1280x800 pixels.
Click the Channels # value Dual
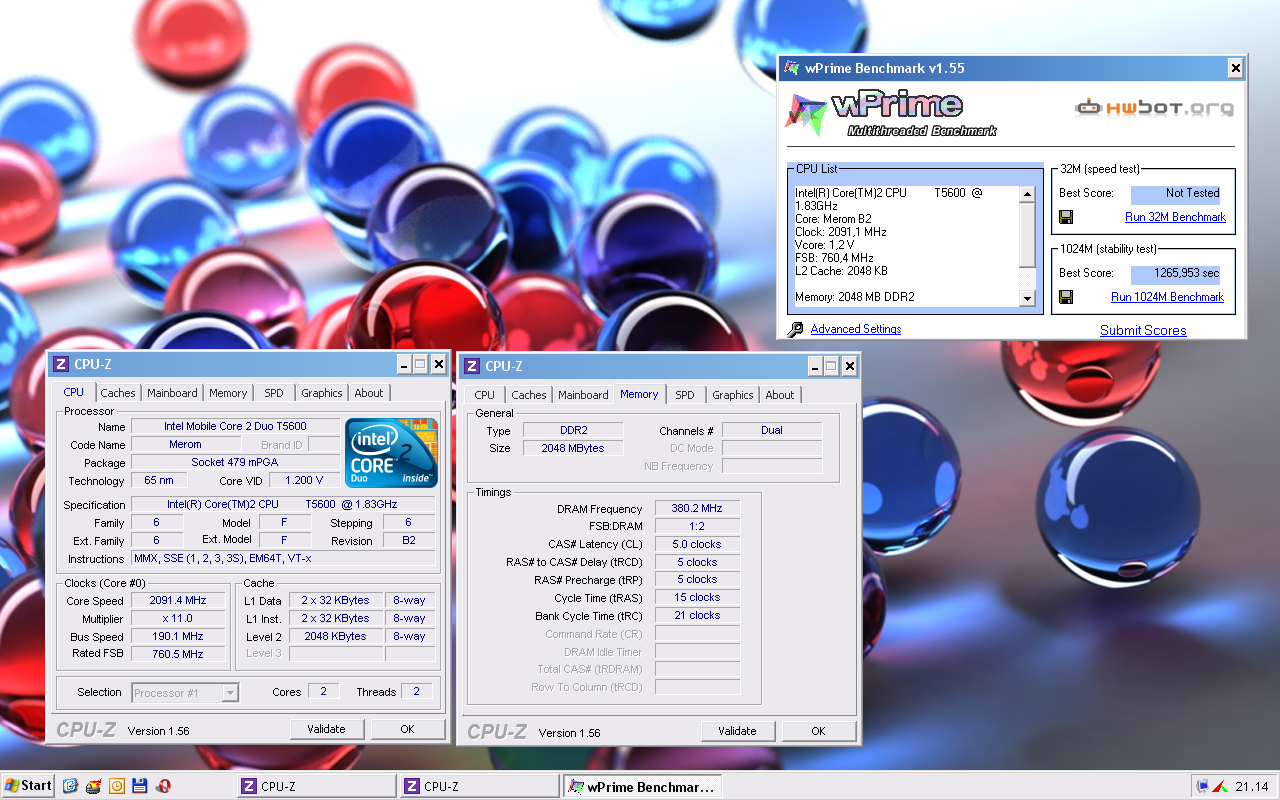coord(772,430)
